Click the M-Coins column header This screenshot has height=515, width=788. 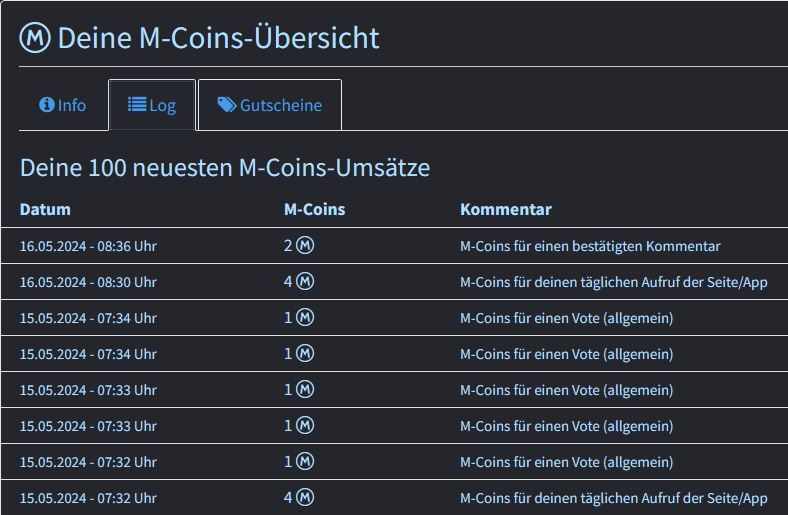(x=314, y=209)
